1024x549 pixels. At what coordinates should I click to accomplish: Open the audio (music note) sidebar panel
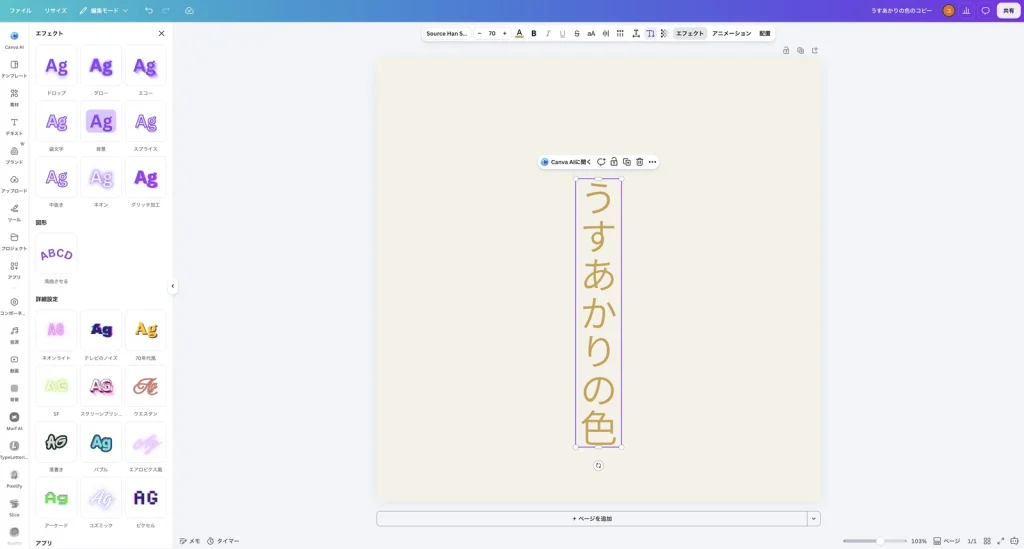click(14, 334)
